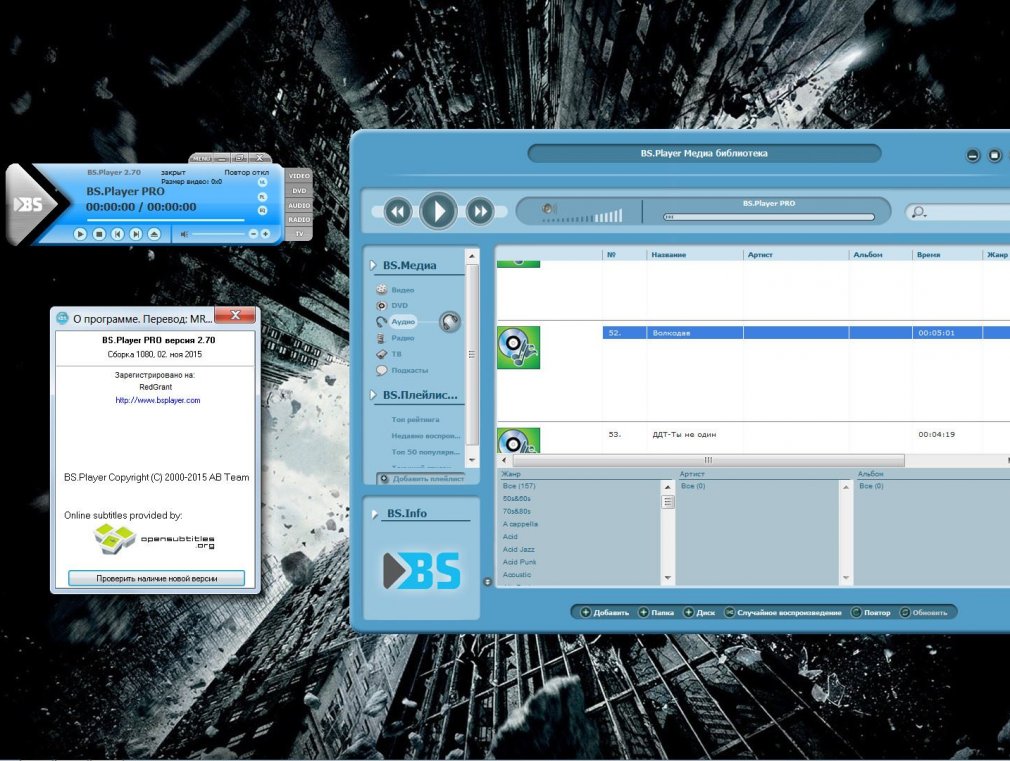
Task: Select track 52 Волкодав
Action: pyautogui.click(x=806, y=332)
